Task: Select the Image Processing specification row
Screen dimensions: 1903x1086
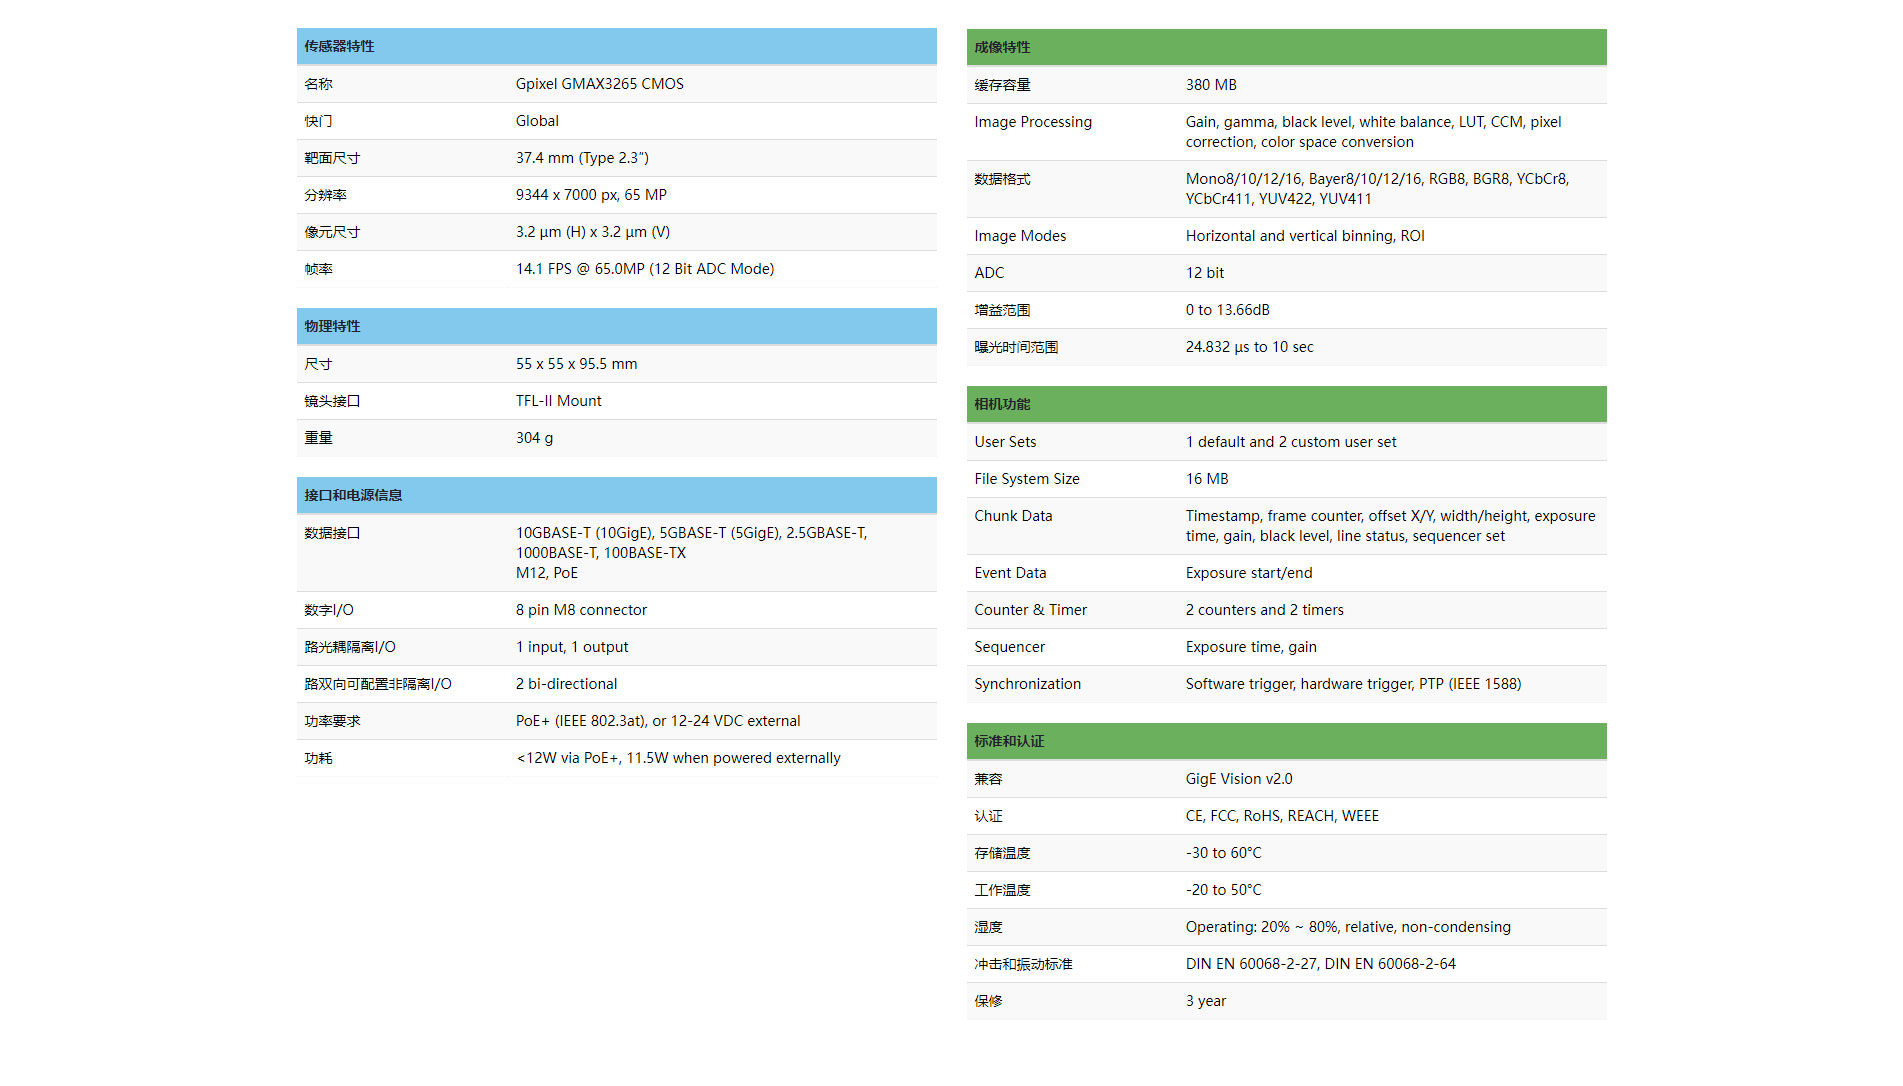Action: 1285,131
